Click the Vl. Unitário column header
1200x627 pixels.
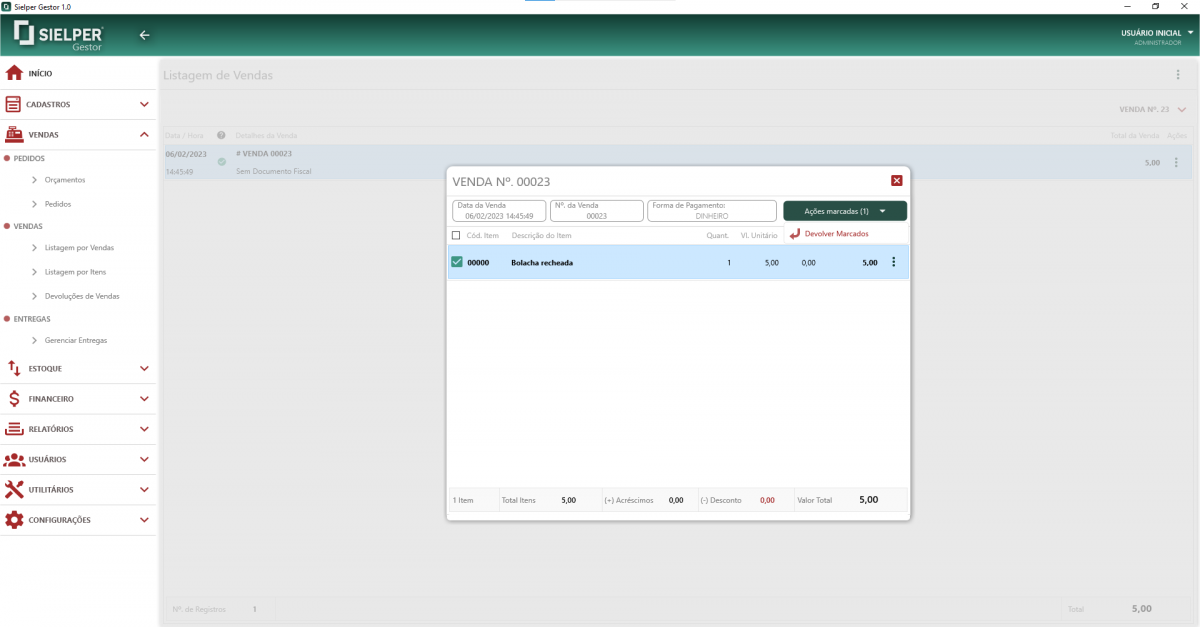759,235
